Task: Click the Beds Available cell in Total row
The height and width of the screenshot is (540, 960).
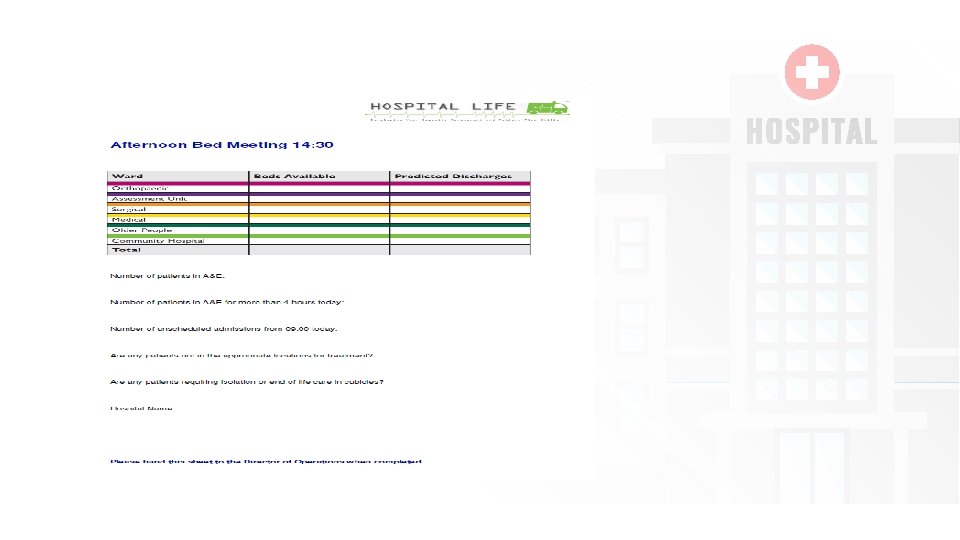Action: tap(319, 250)
